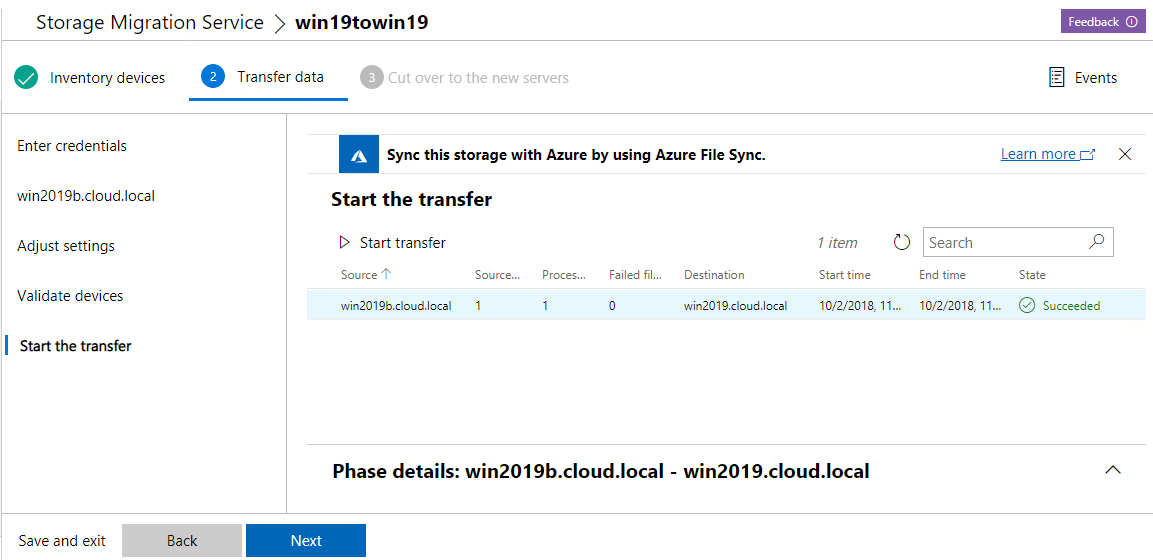Select Start the transfer sidebar item

pyautogui.click(x=76, y=345)
